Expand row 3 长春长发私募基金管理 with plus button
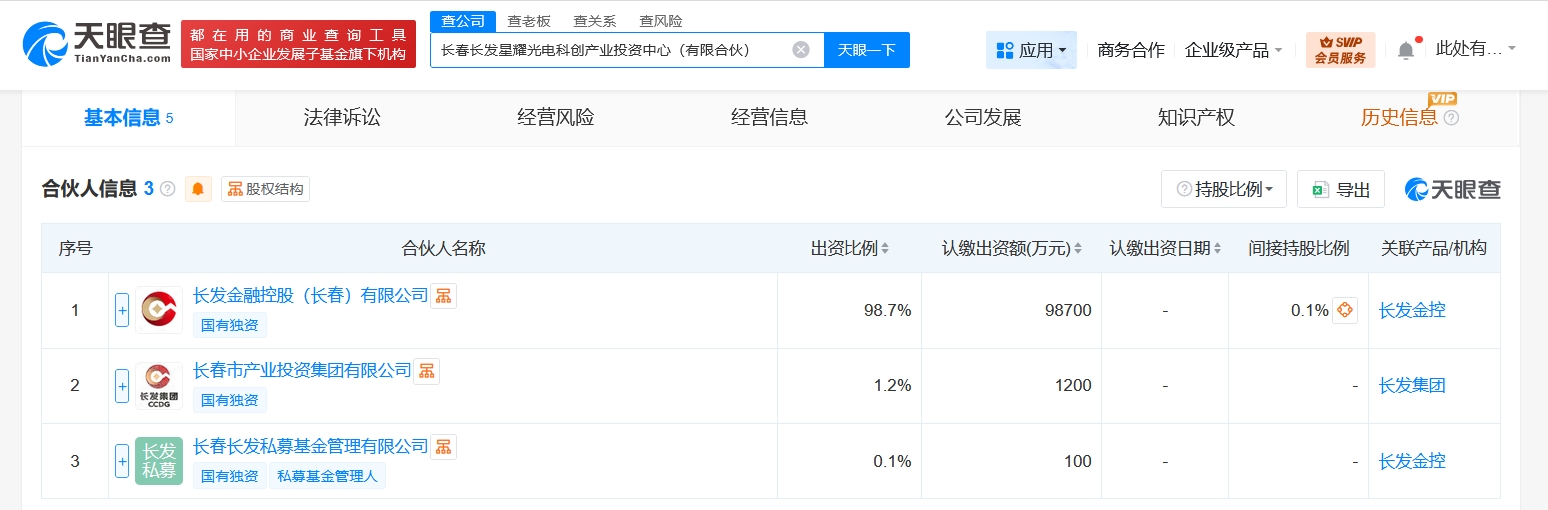1548x510 pixels. pyautogui.click(x=122, y=461)
